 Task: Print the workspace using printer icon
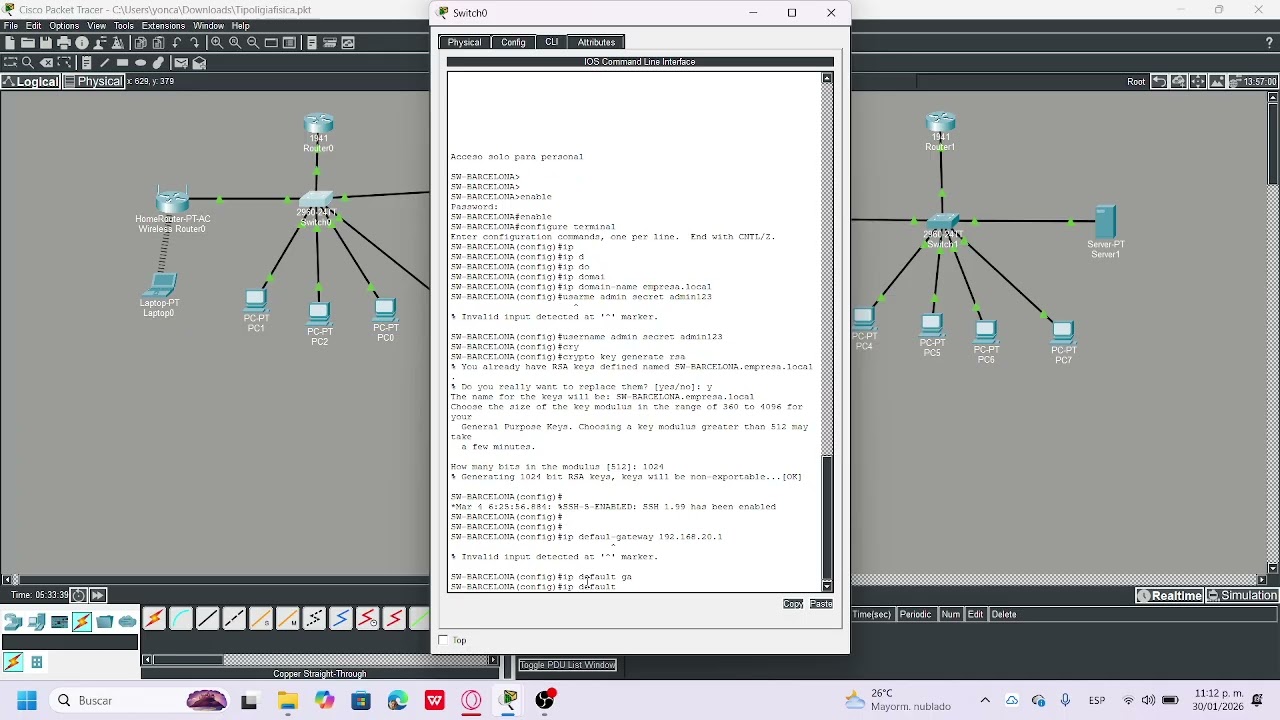click(64, 43)
